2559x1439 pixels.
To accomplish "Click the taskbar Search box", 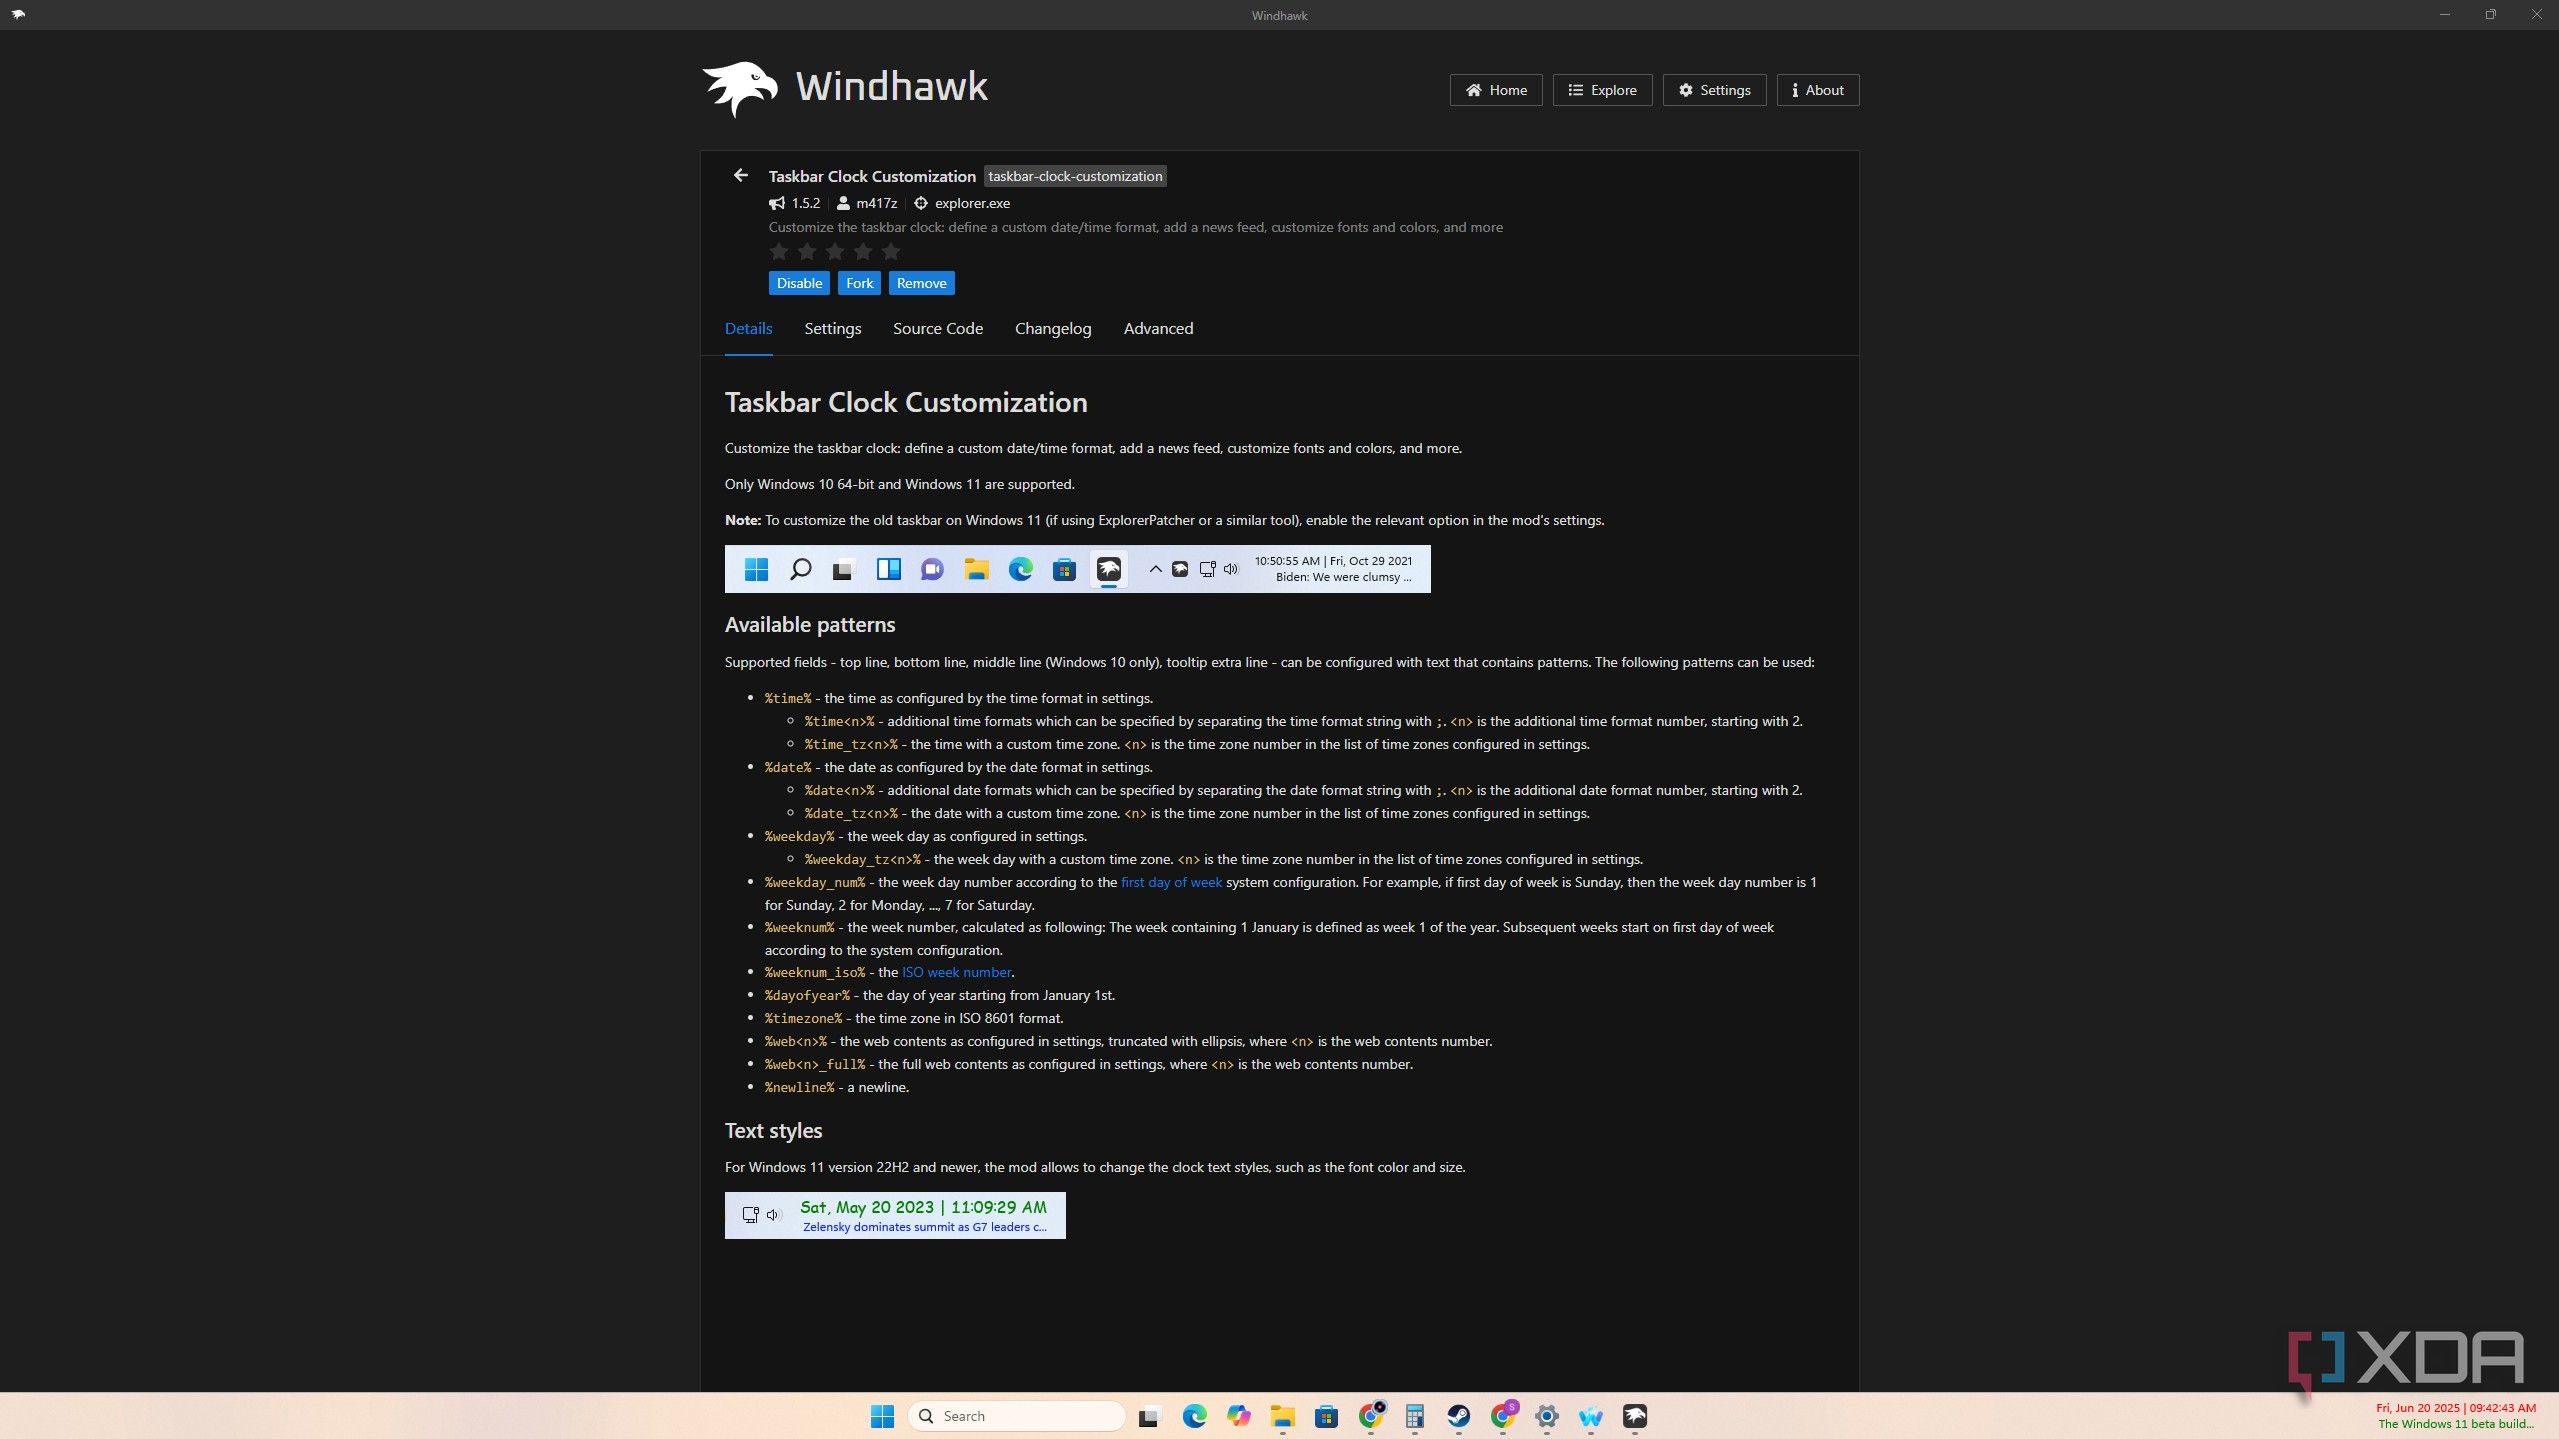I will [x=1016, y=1416].
